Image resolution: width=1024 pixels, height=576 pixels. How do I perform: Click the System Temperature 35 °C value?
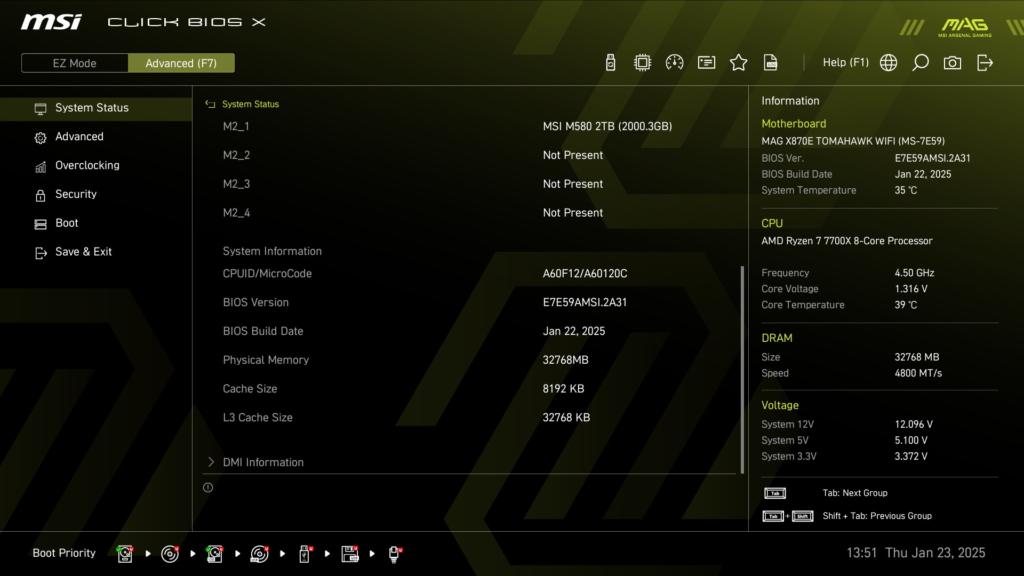tap(906, 190)
